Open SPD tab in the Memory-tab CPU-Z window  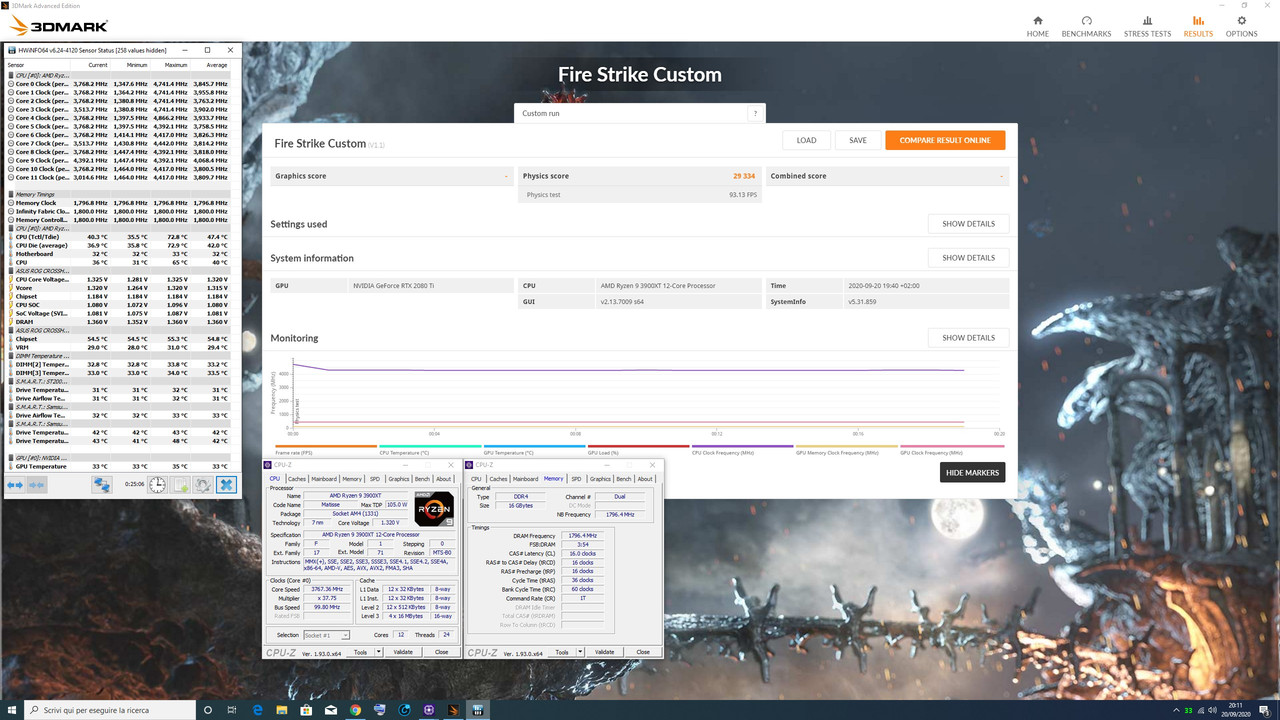tap(576, 479)
